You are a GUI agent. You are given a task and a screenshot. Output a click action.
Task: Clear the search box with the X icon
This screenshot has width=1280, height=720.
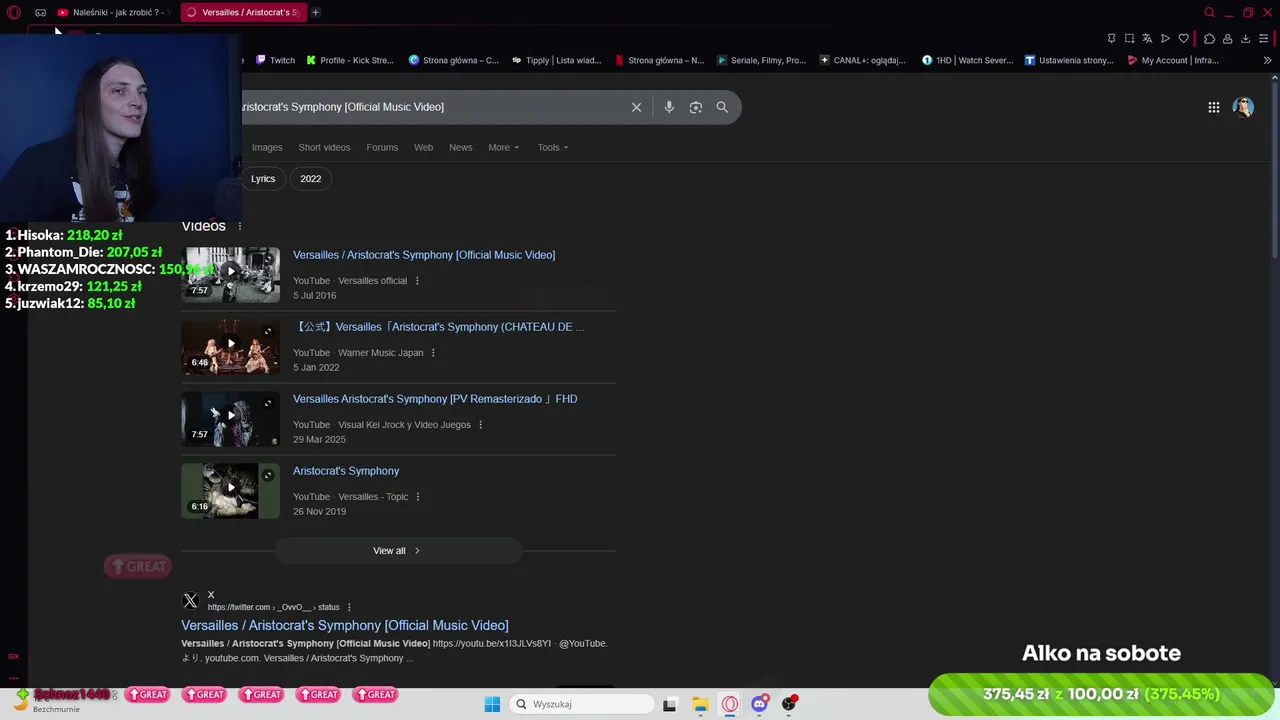[636, 107]
